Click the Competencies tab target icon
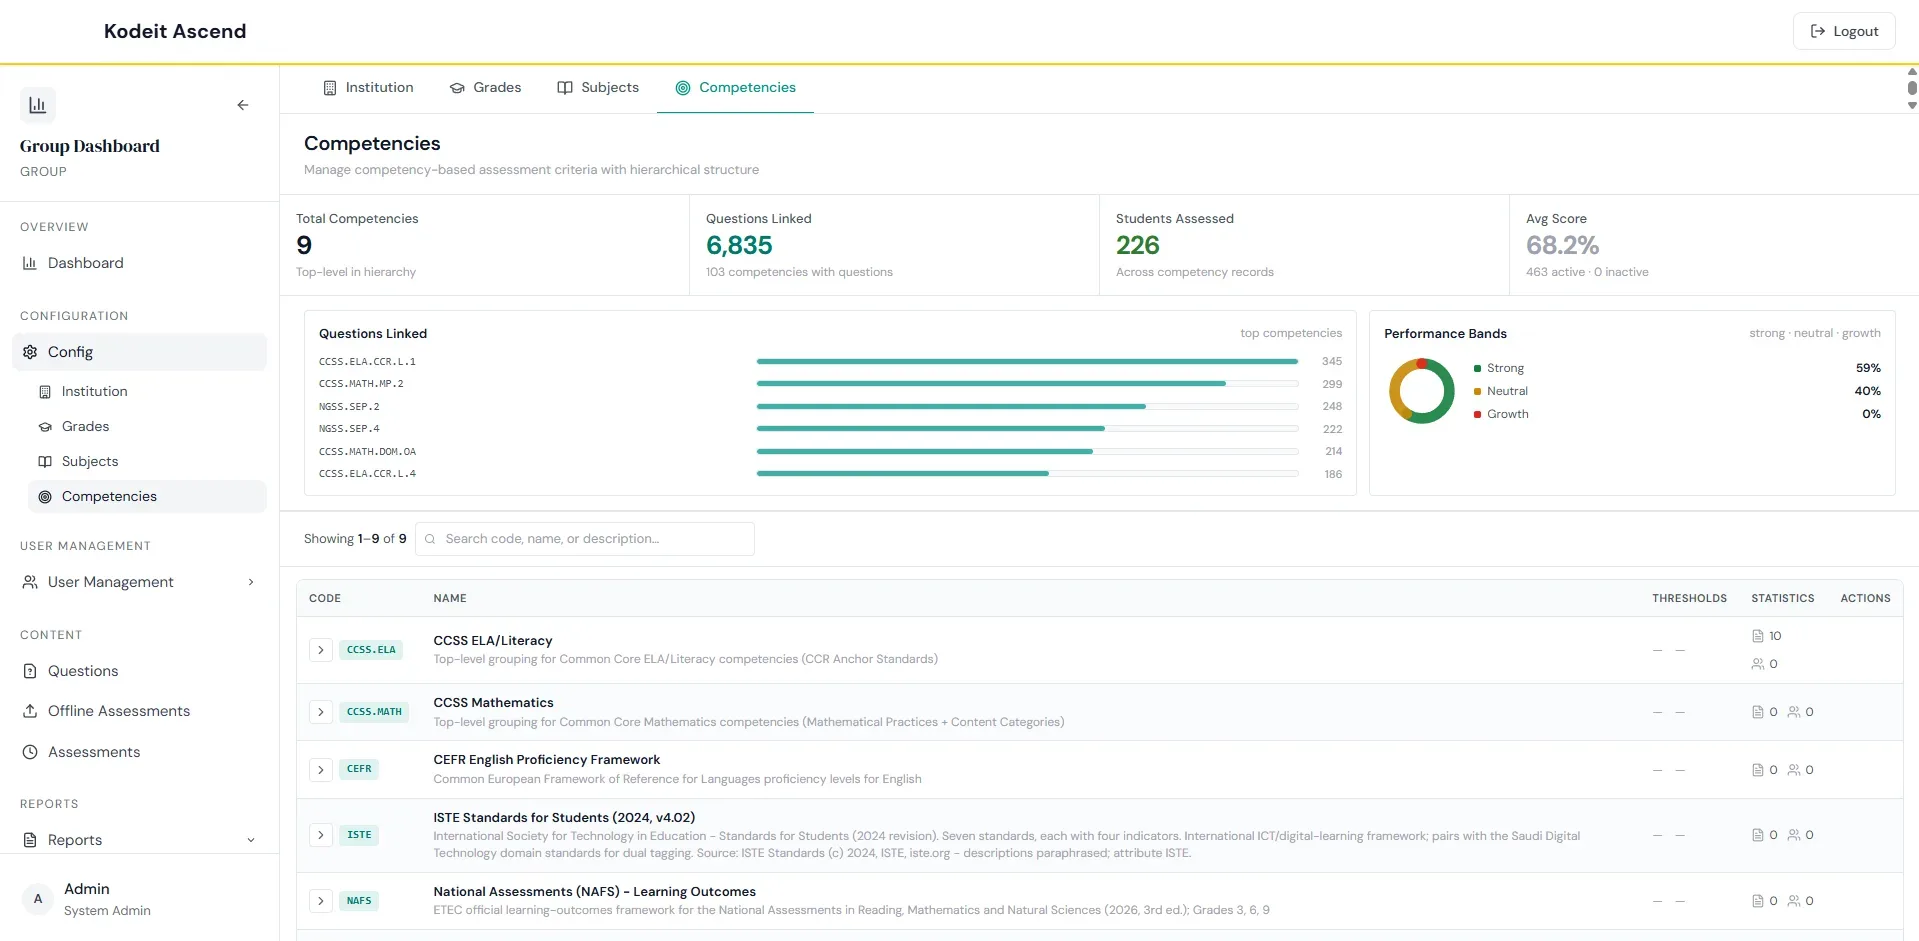Screen dimensions: 1919x941 (683, 88)
